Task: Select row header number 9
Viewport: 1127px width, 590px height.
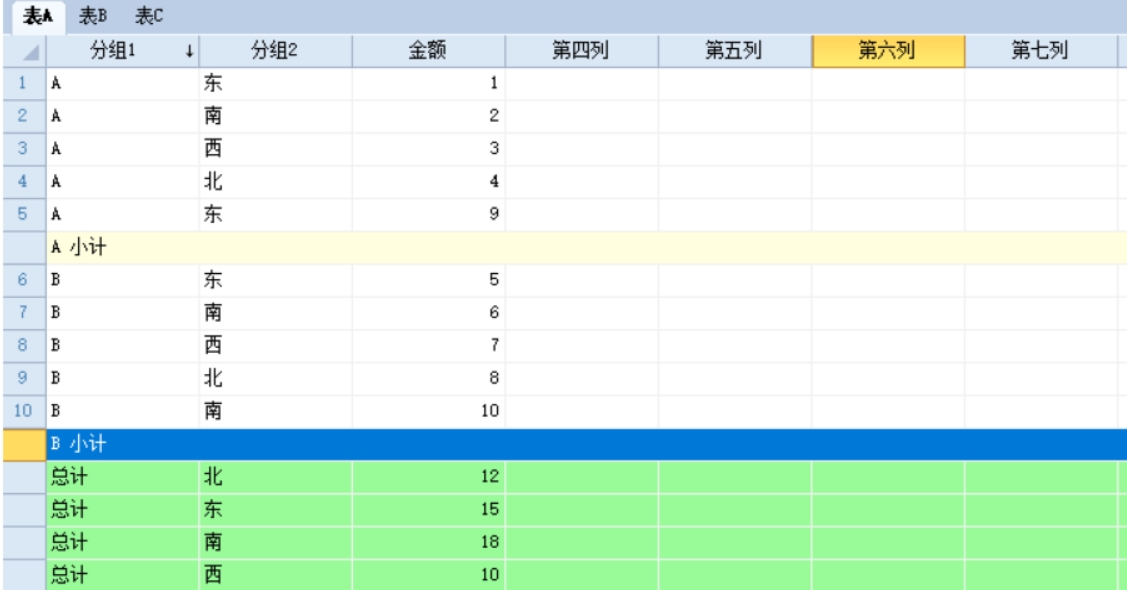Action: click(x=24, y=378)
